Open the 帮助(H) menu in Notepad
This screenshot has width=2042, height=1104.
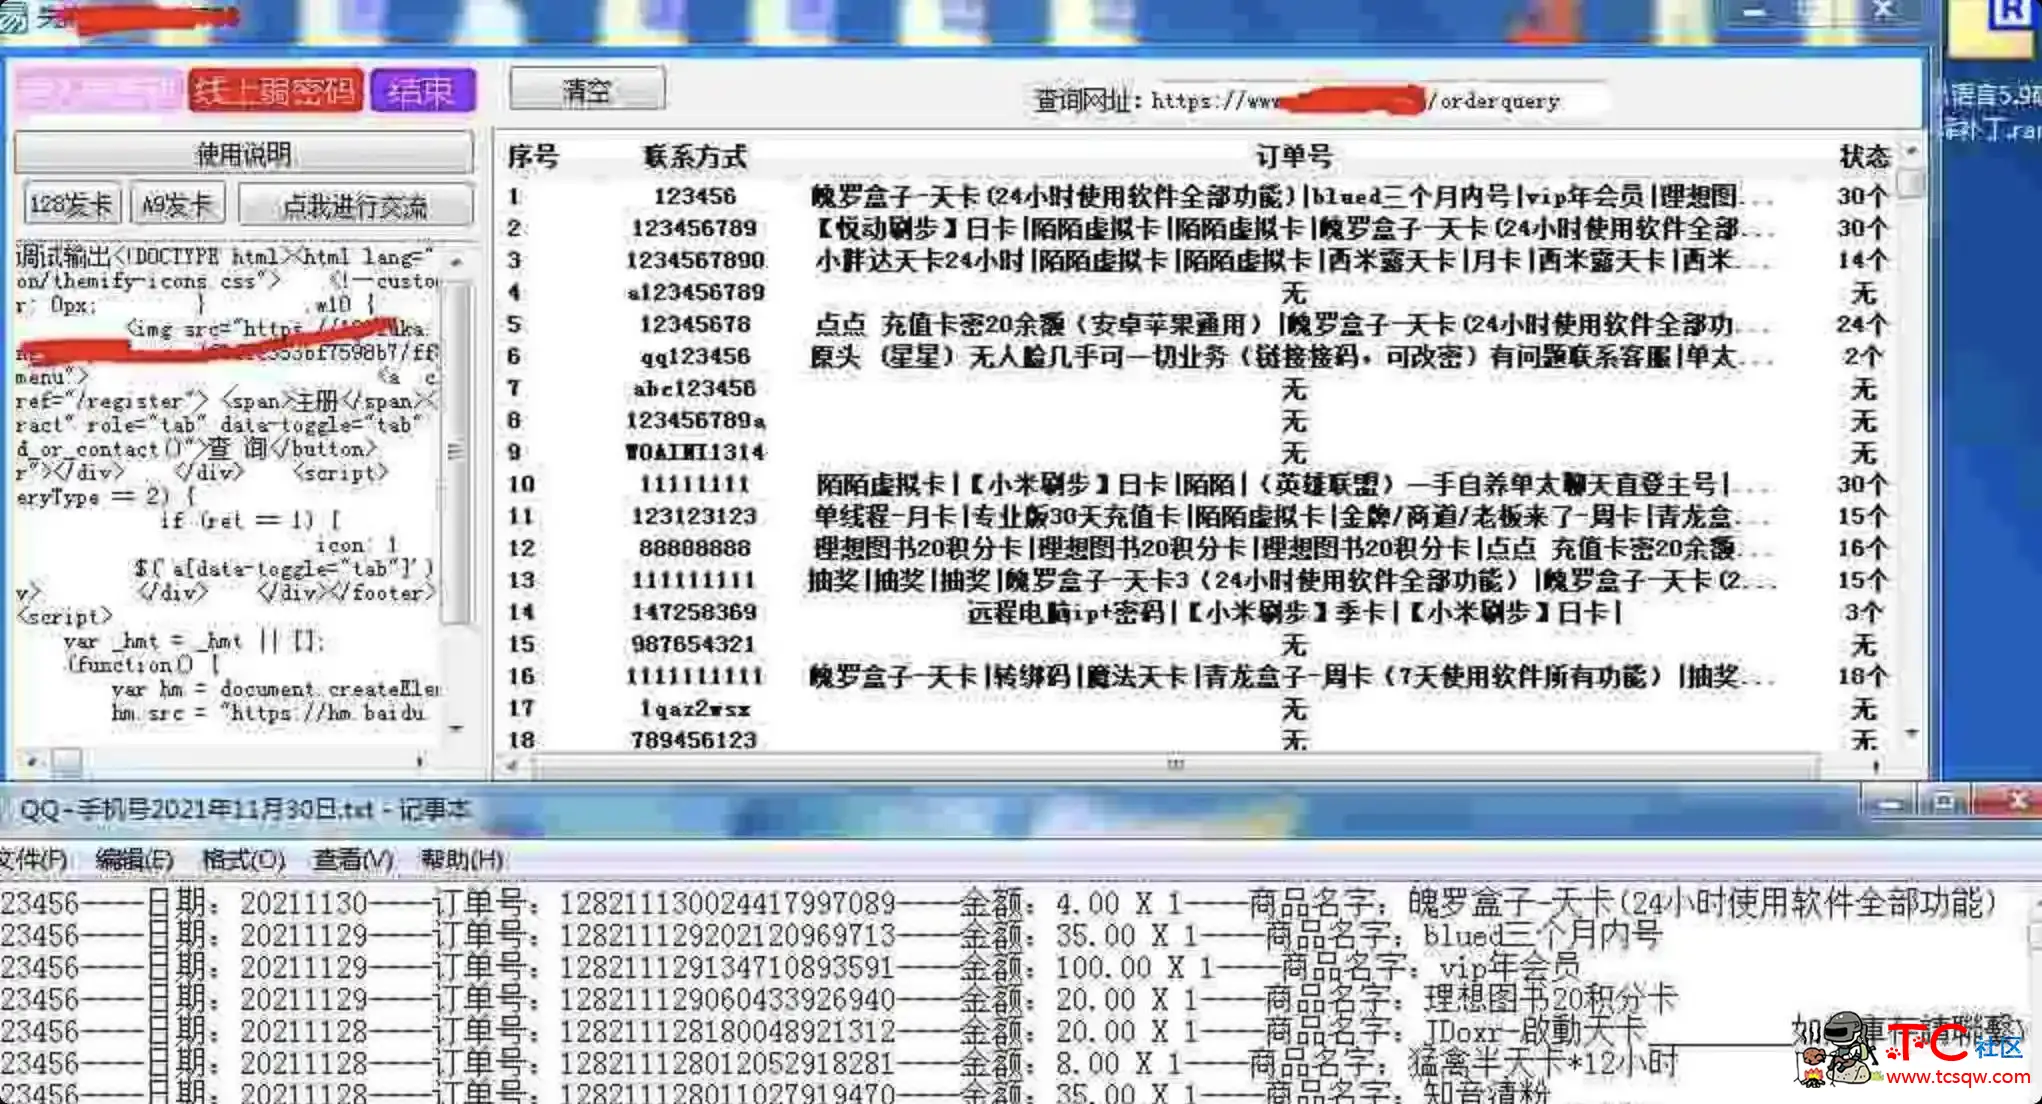coord(461,859)
